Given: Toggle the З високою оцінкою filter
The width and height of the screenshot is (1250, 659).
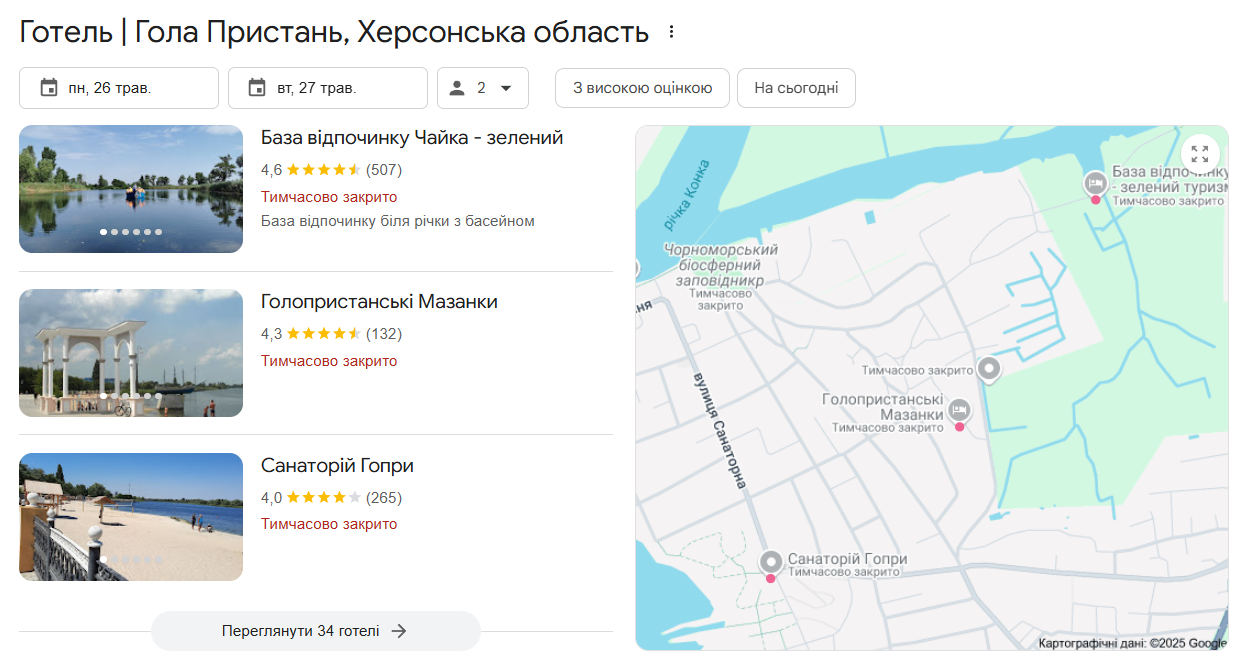Looking at the screenshot, I should tap(642, 88).
